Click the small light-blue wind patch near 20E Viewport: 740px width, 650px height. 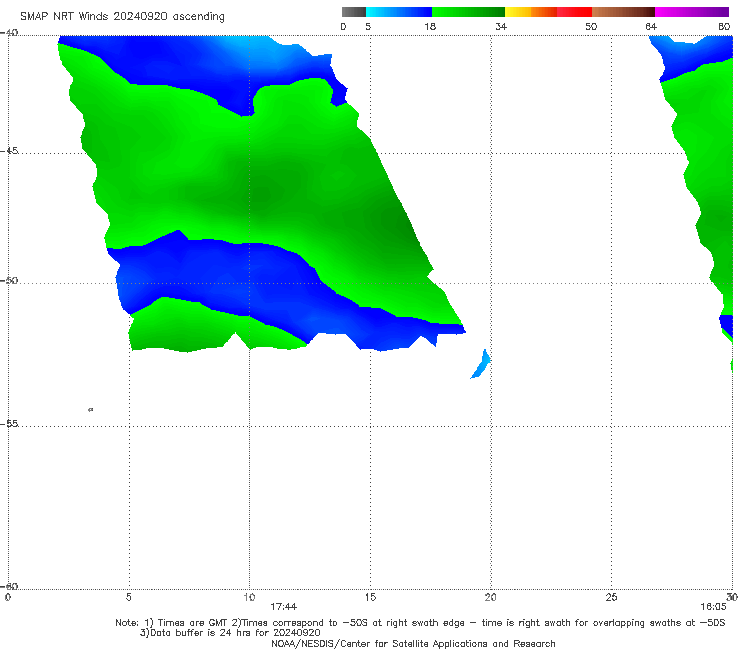coord(481,364)
